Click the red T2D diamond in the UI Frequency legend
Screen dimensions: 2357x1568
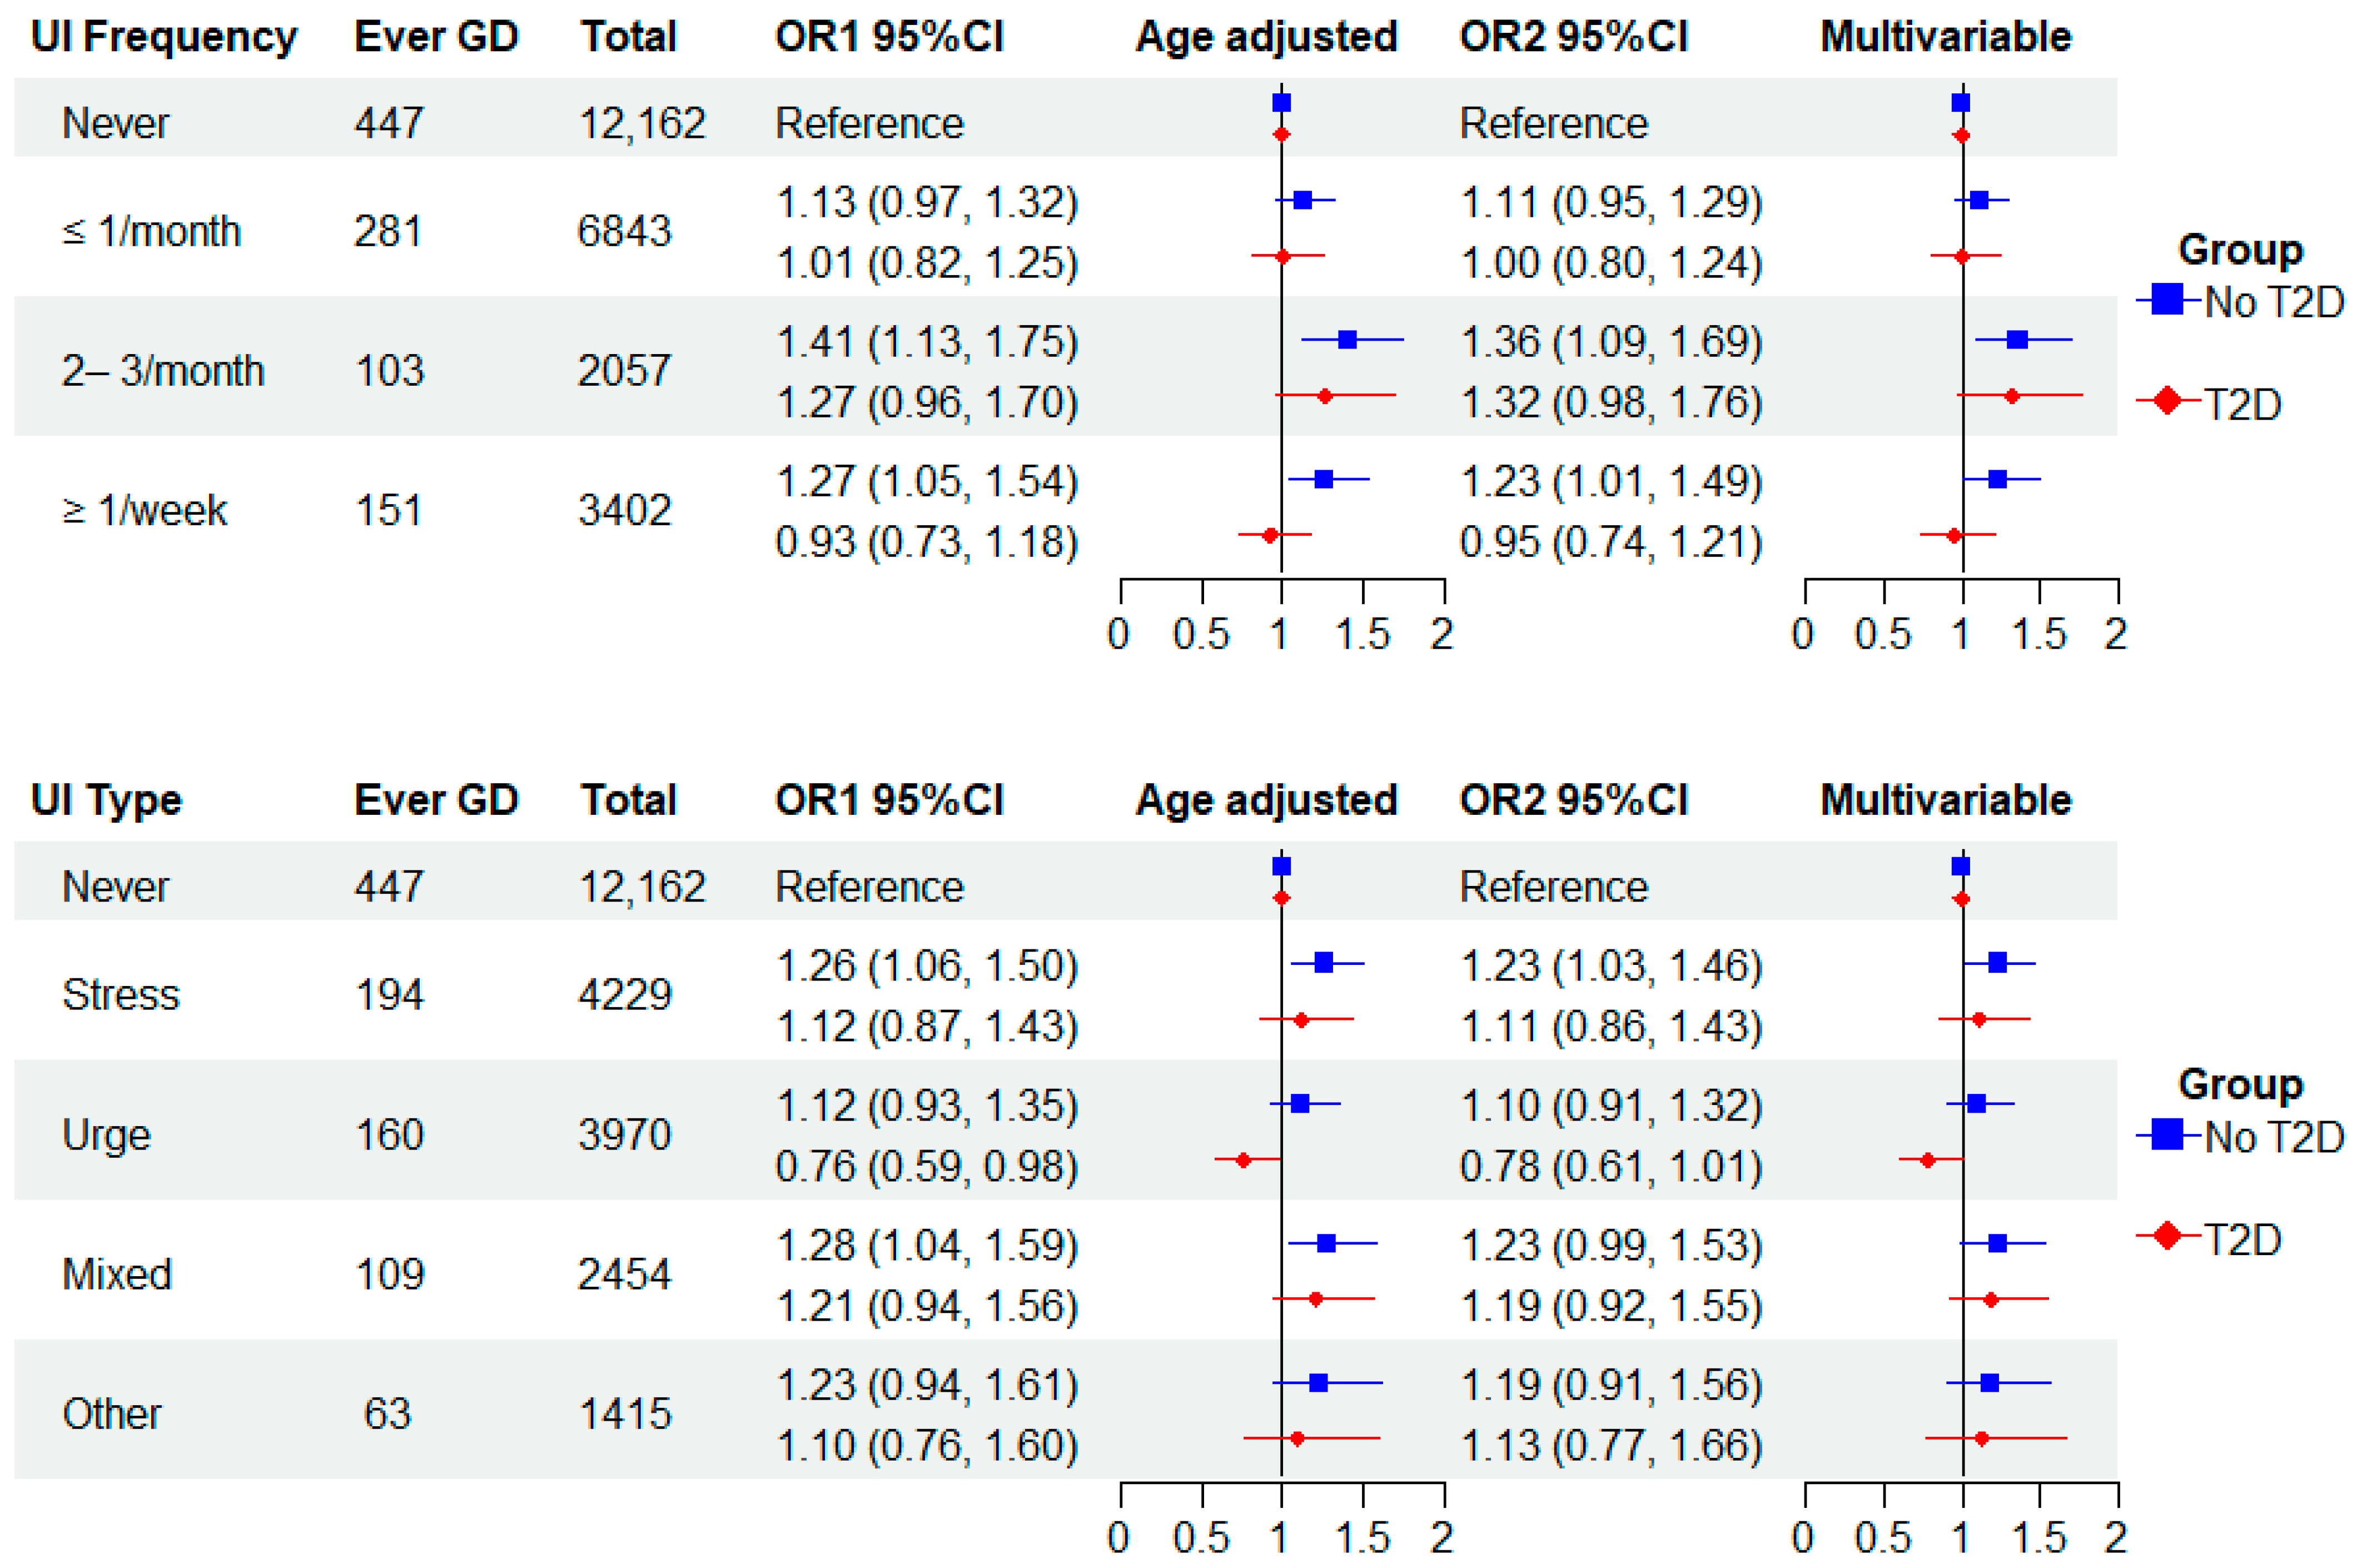tap(2167, 401)
